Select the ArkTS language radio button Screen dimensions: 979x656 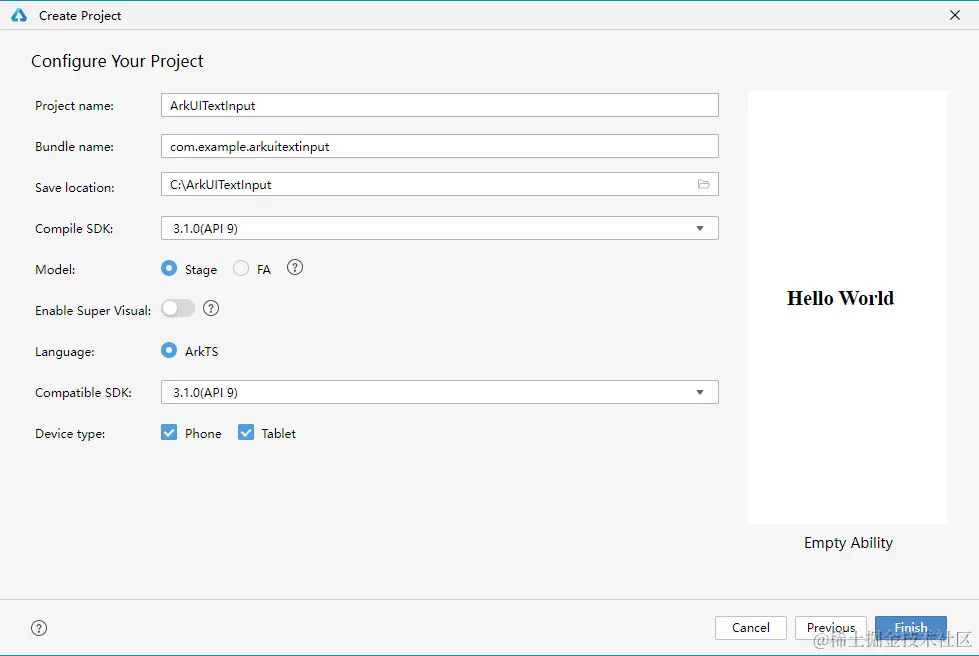[x=169, y=351]
